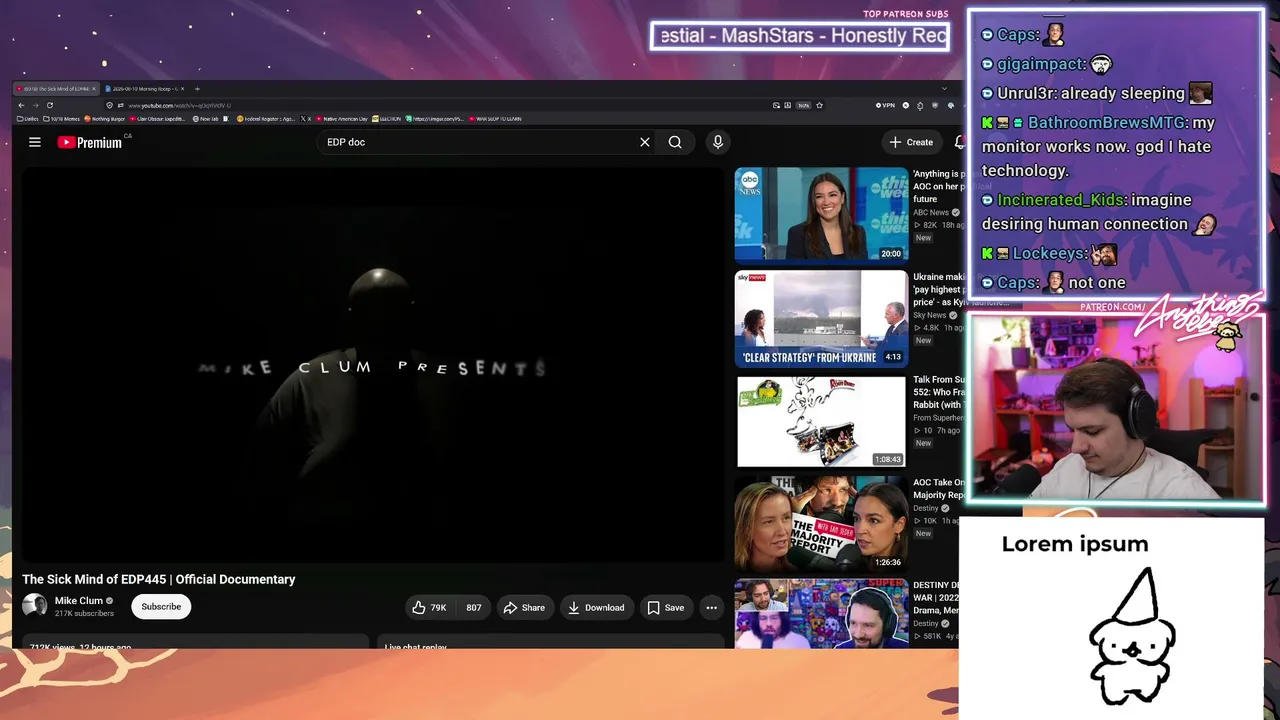Open the Create menu

point(911,142)
